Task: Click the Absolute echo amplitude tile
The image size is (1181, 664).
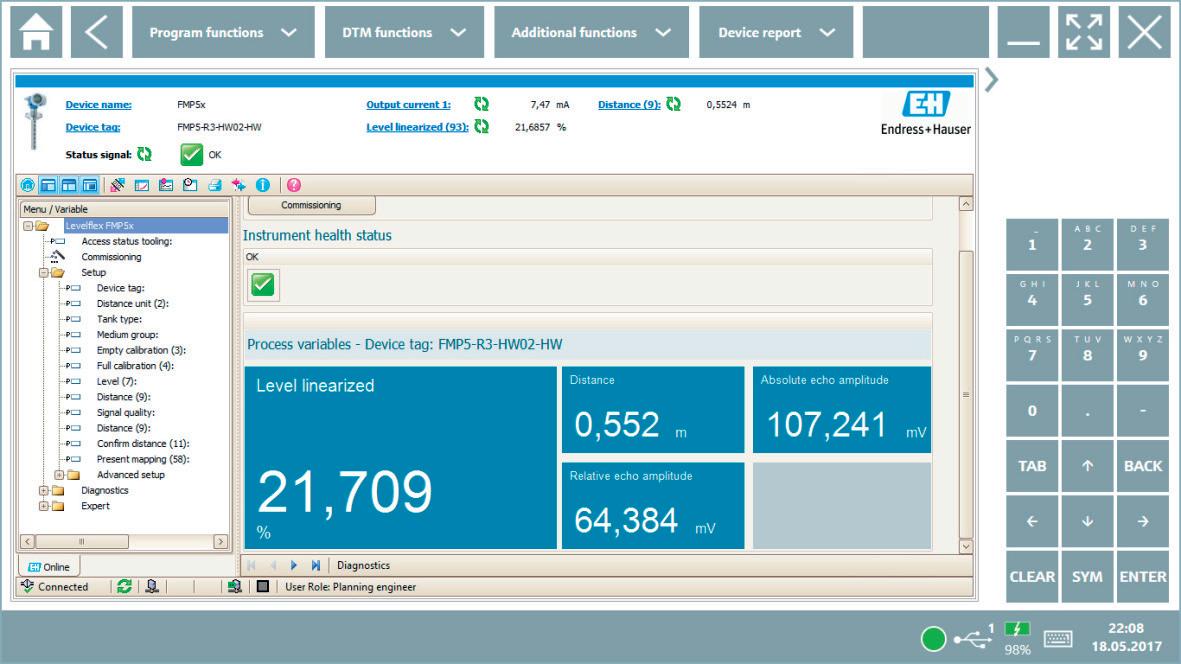Action: [x=842, y=410]
